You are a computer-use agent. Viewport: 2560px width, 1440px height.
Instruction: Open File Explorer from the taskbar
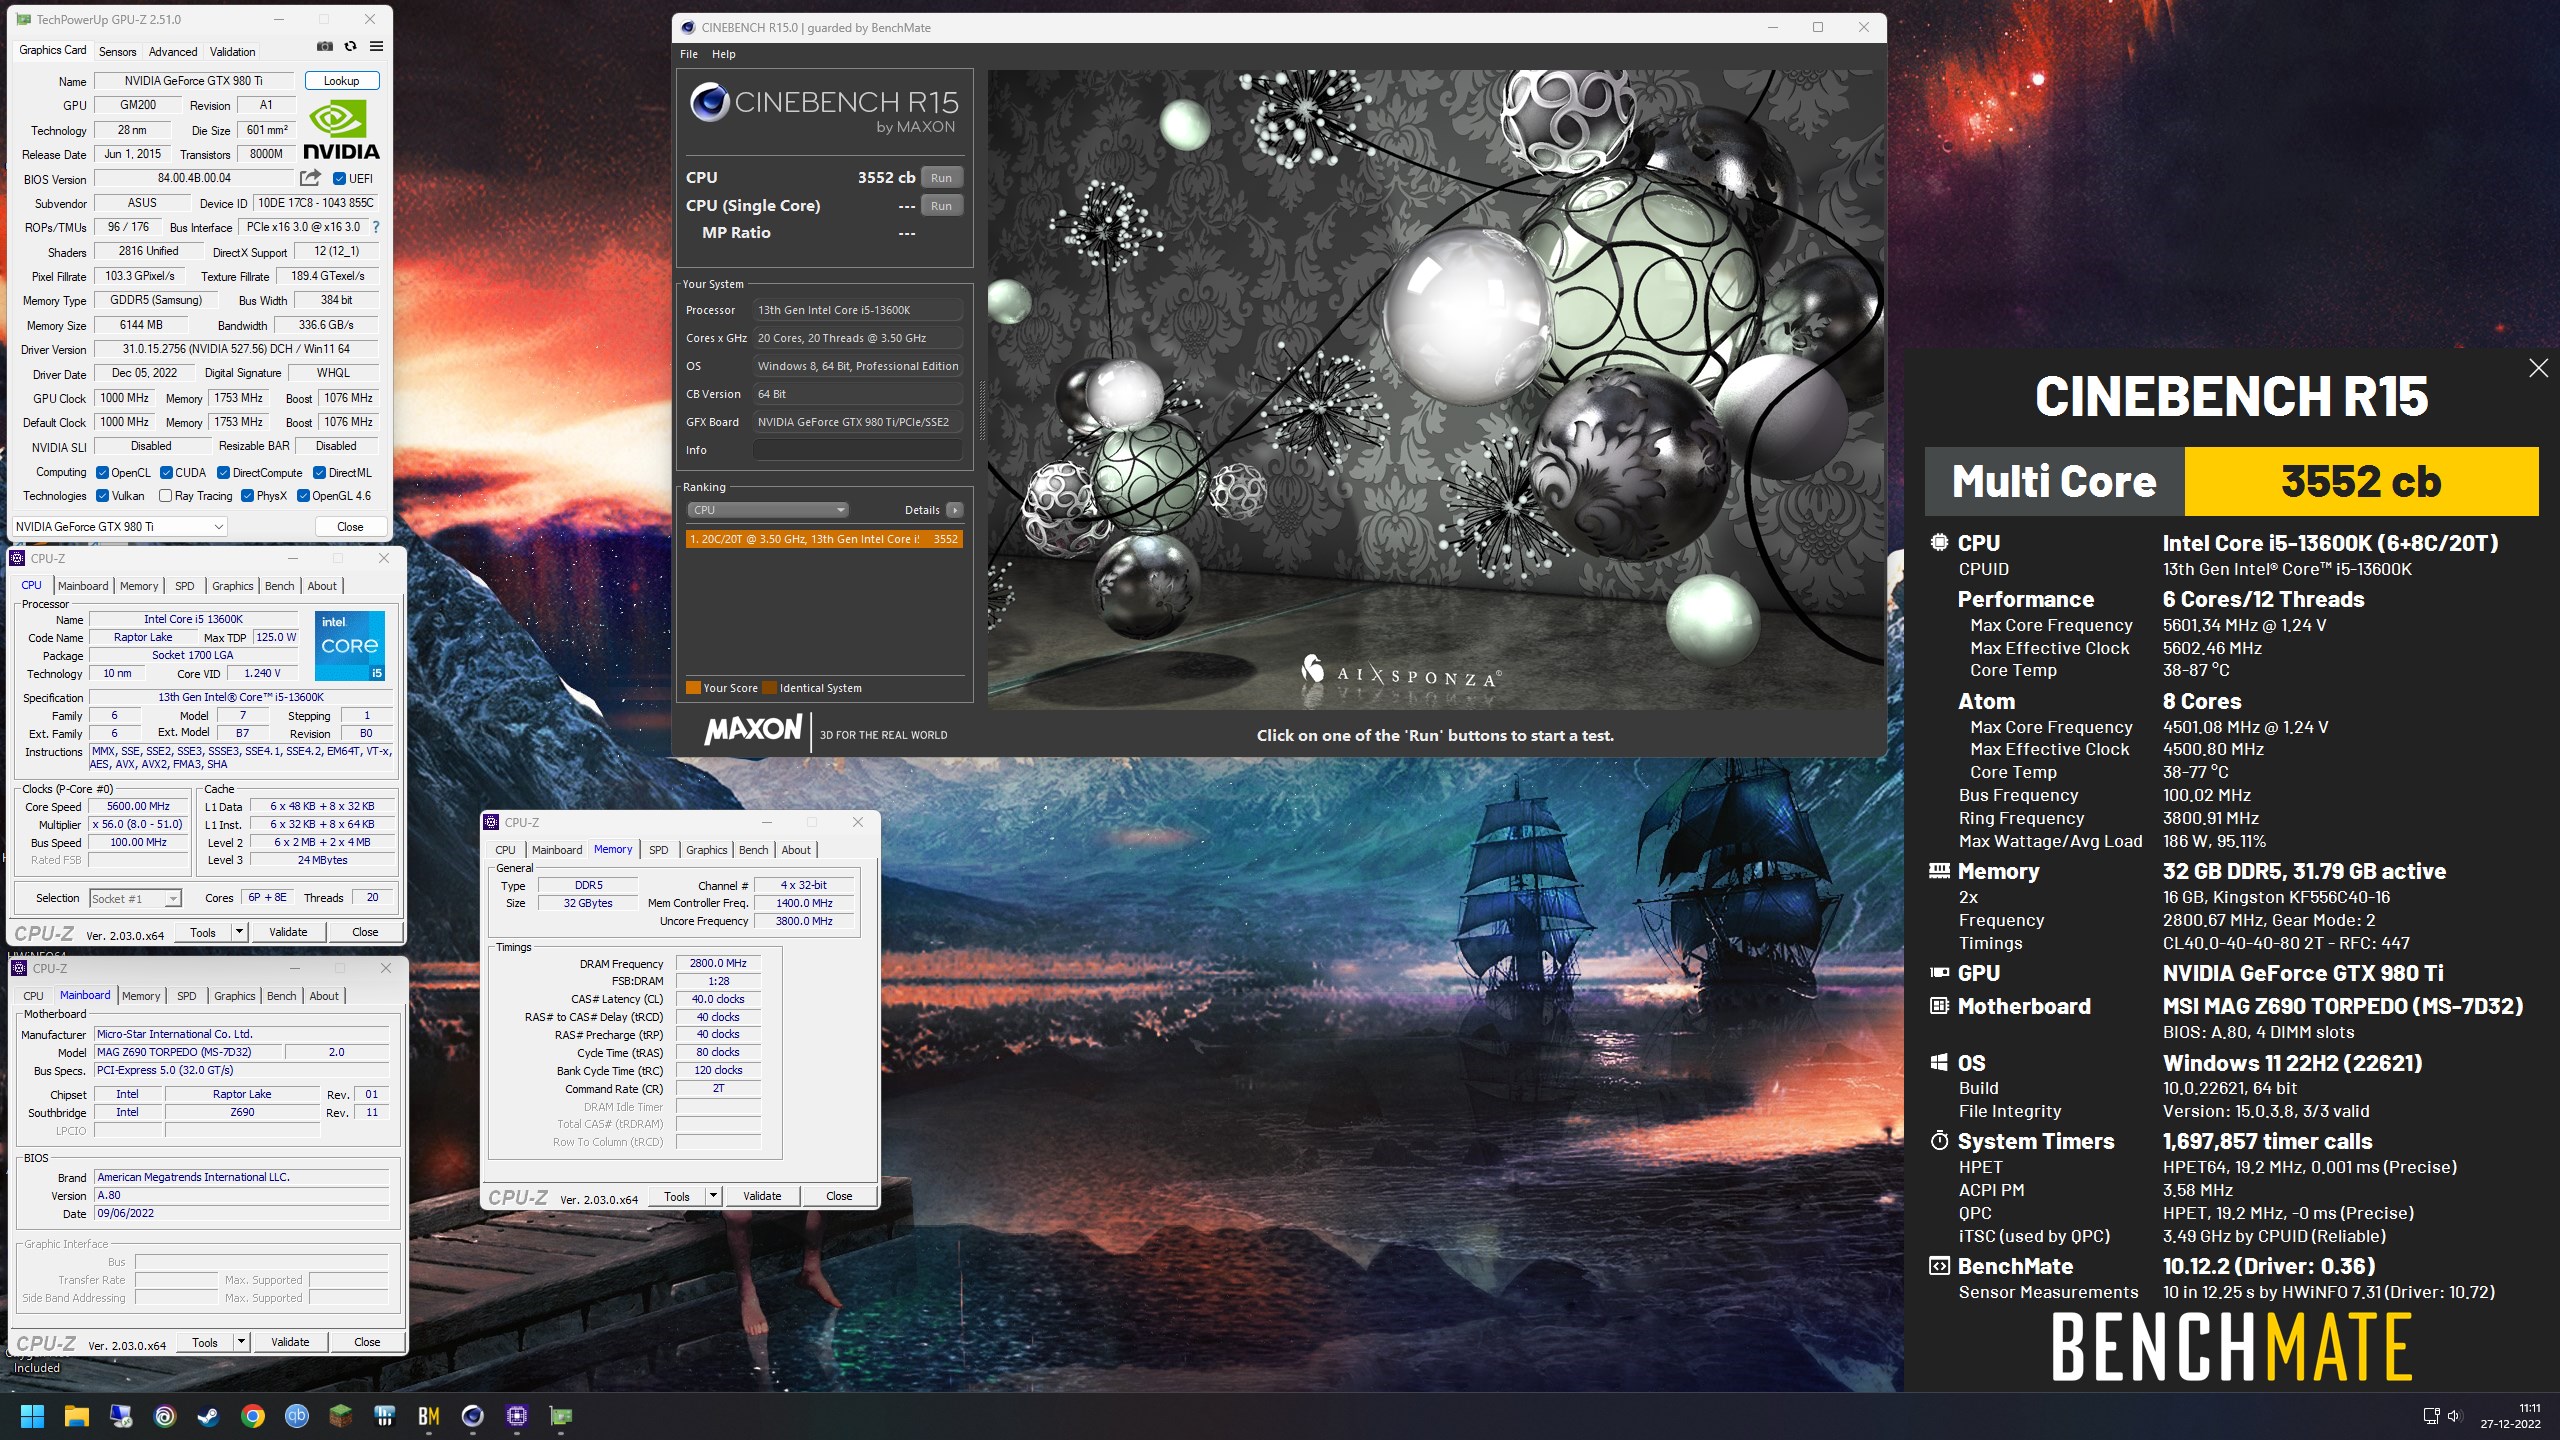coord(76,1416)
